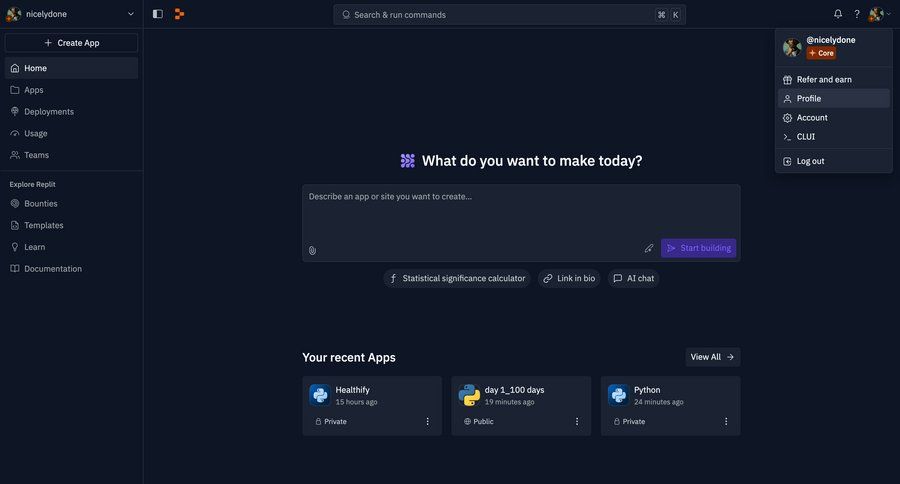The image size is (900, 484).
Task: Open the Healthify app title
Action: pyautogui.click(x=352, y=390)
